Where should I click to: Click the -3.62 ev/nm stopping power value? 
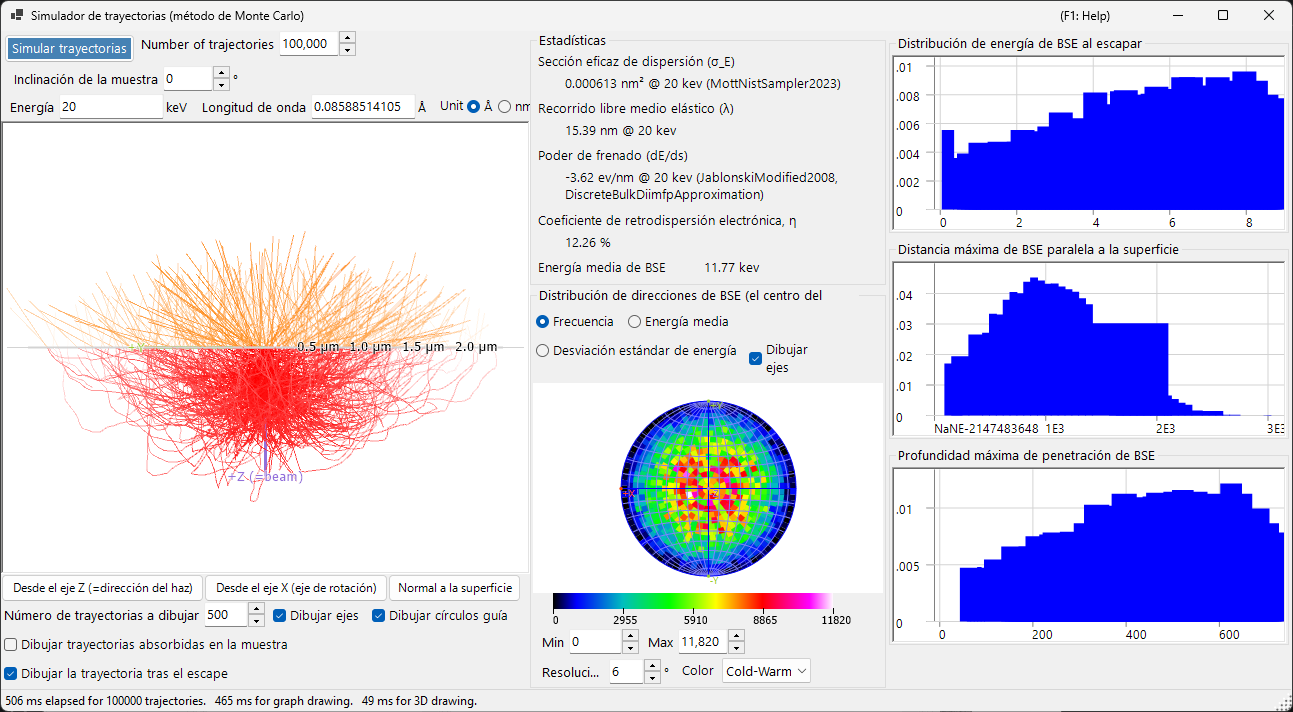[701, 186]
